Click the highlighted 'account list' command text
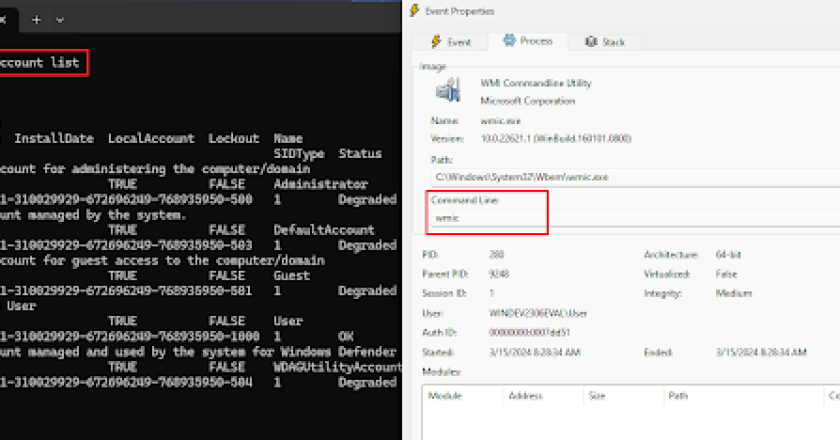The image size is (840, 440). click(40, 62)
